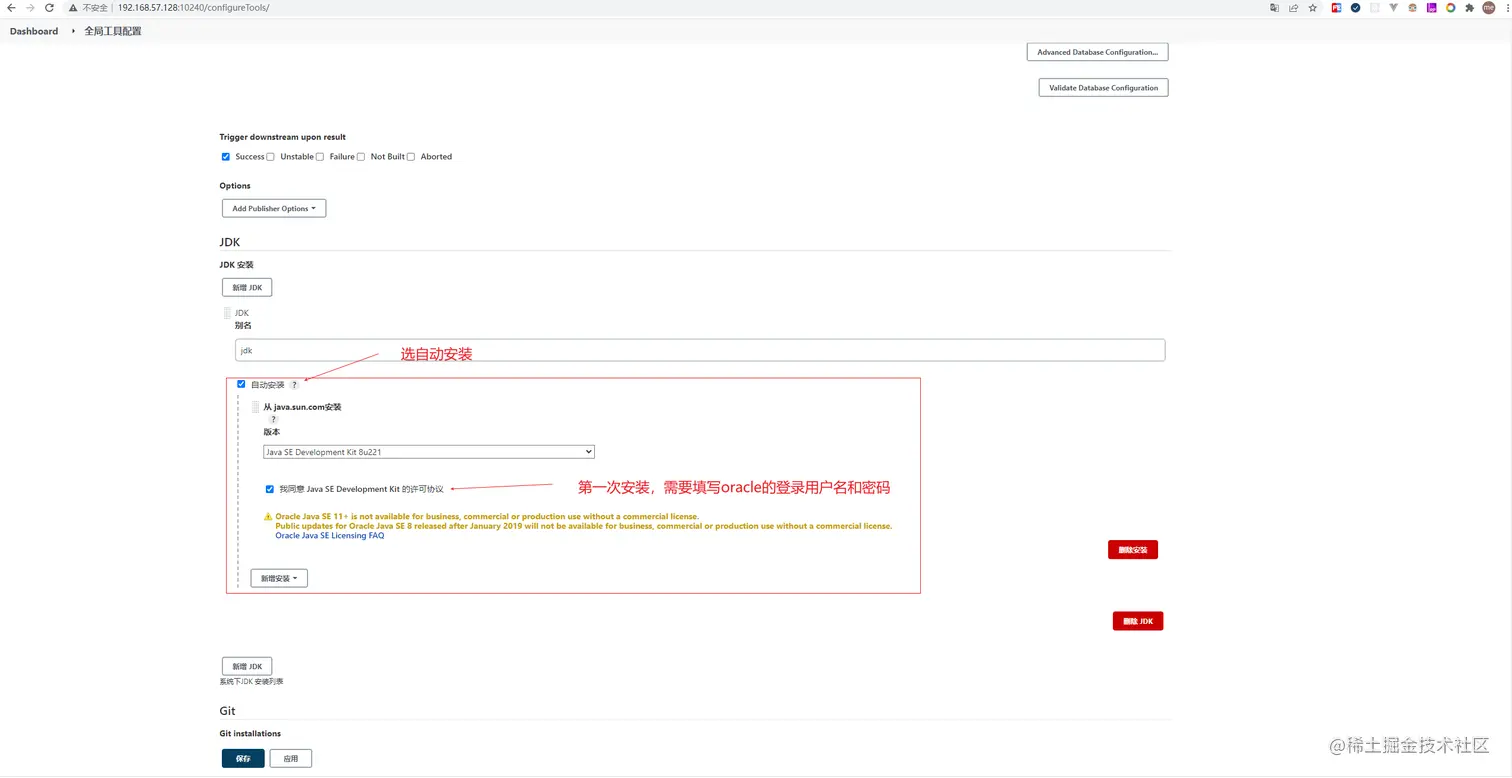Click the breadcrumb separator arrow after Dashboard
Viewport: 1512px width, 778px height.
point(73,31)
